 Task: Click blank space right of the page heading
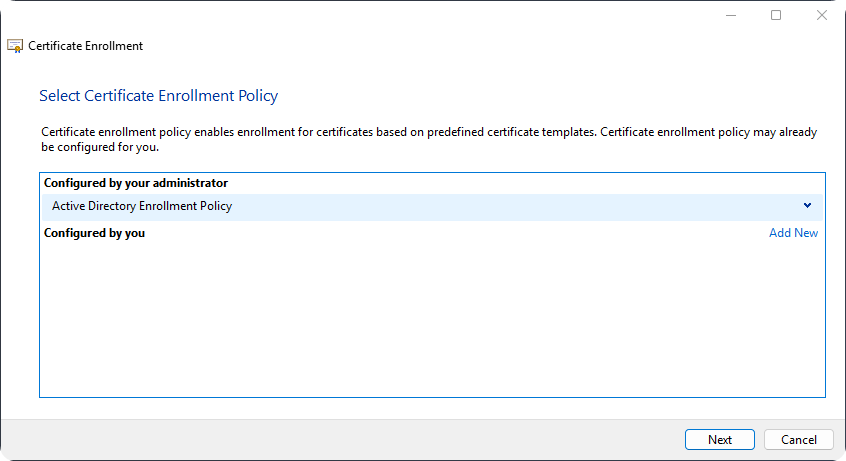coord(550,96)
